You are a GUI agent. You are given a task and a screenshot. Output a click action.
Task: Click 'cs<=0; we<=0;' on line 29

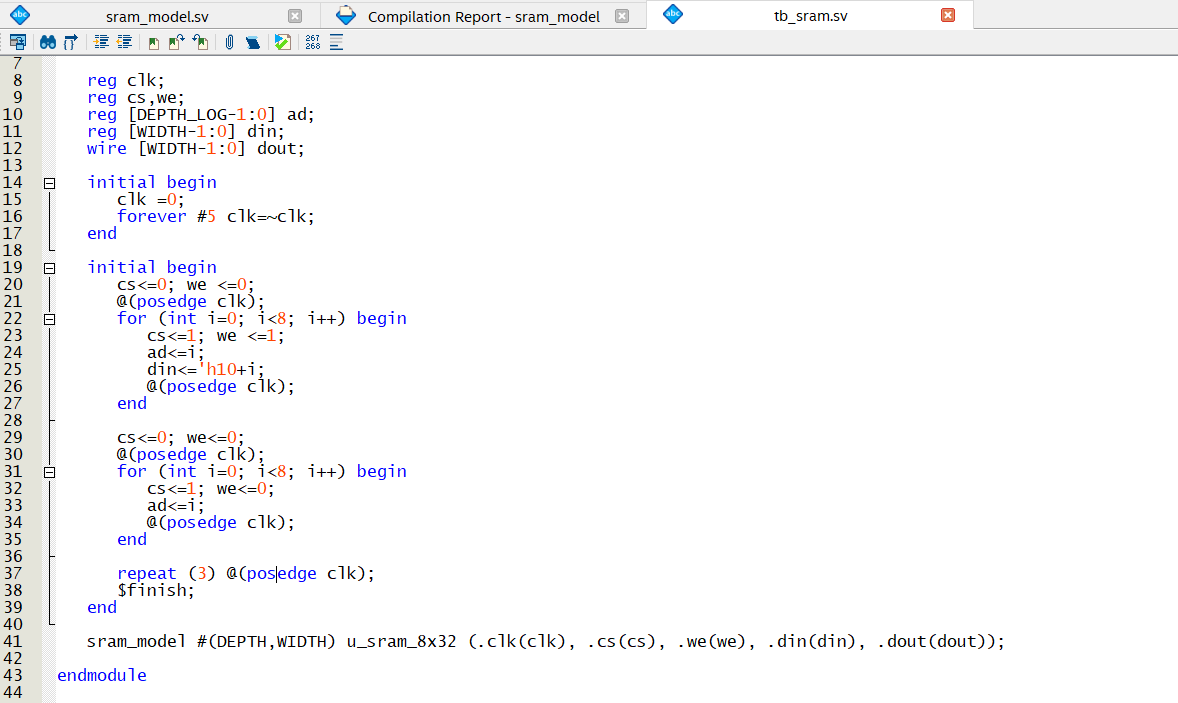(x=180, y=437)
